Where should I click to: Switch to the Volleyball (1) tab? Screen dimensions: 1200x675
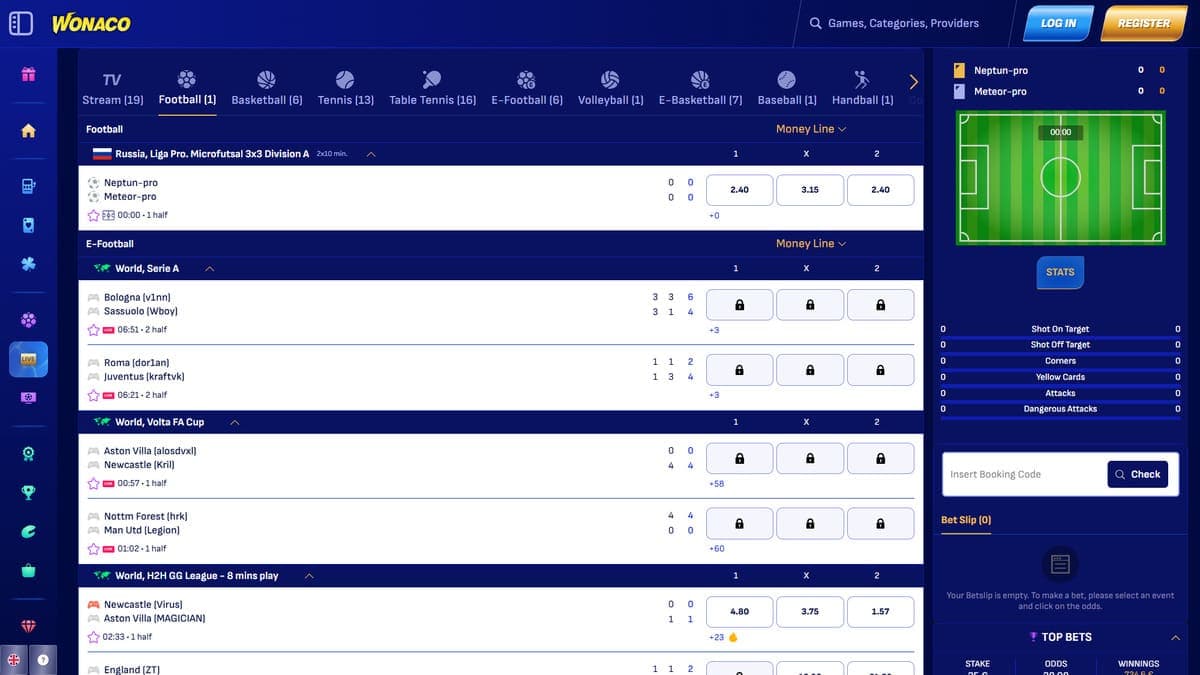coord(610,88)
